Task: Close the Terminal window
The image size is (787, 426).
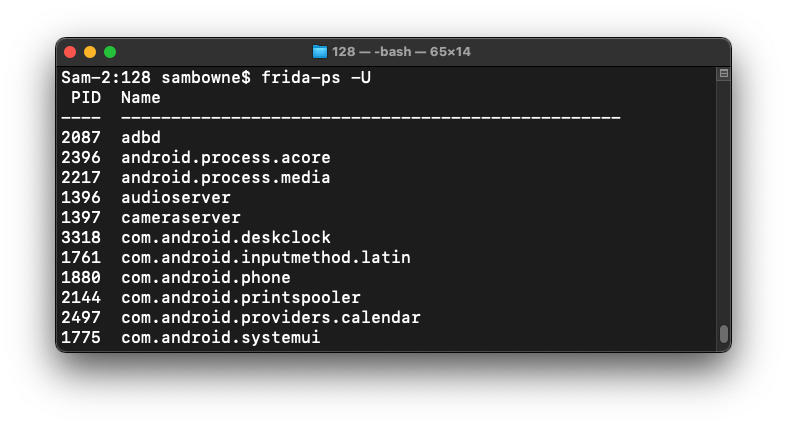Action: [x=70, y=52]
